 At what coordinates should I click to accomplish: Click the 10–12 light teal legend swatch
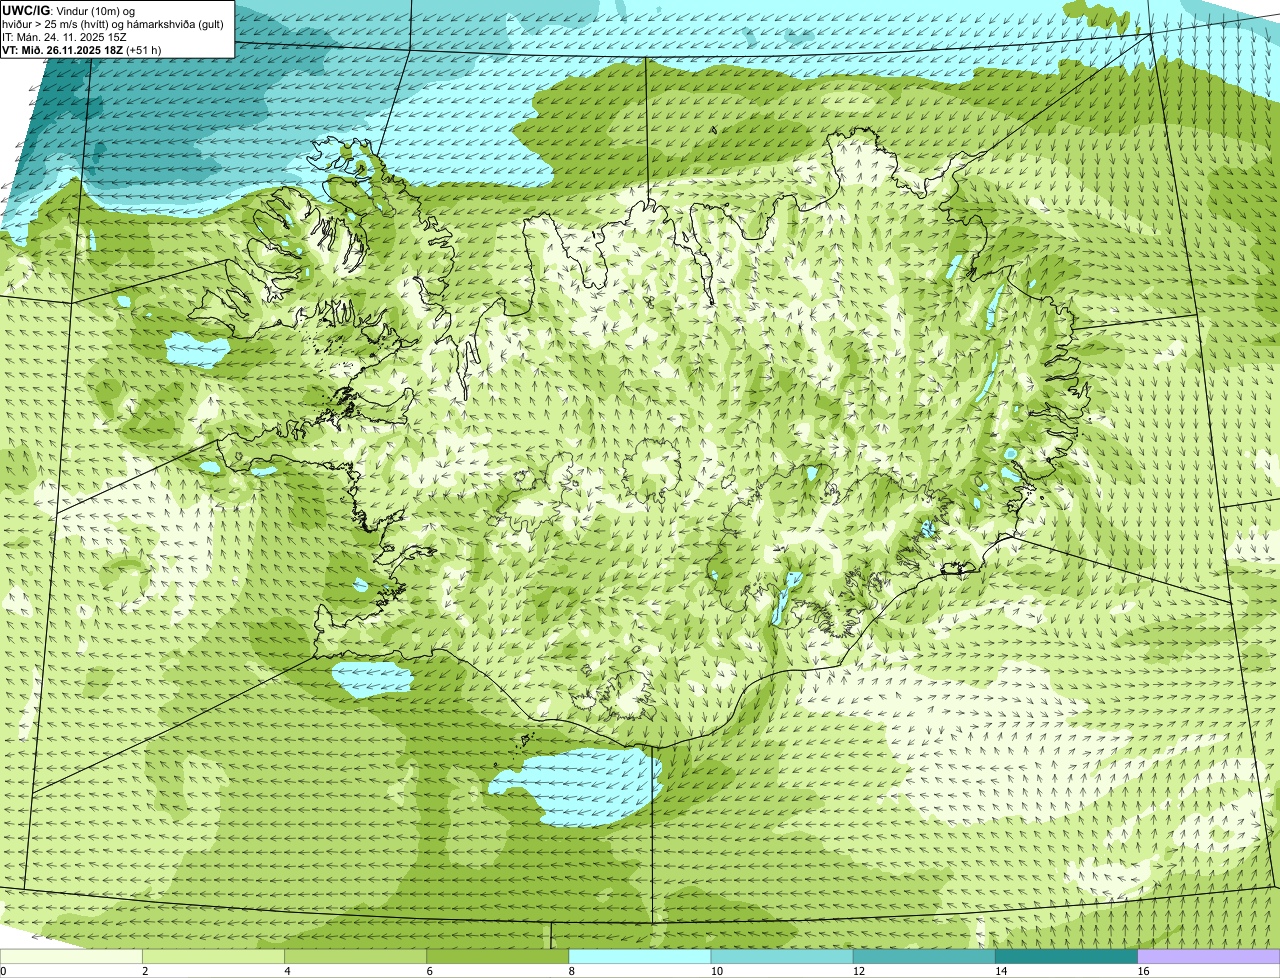tap(782, 957)
